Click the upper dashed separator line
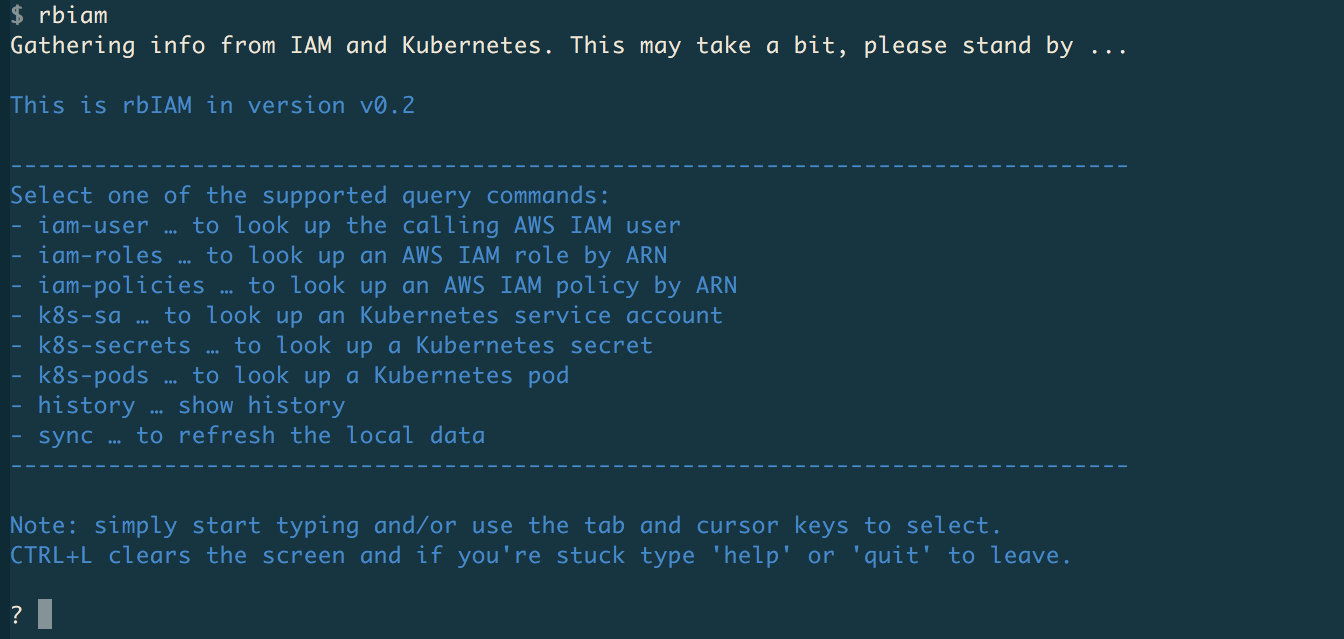 [569, 166]
